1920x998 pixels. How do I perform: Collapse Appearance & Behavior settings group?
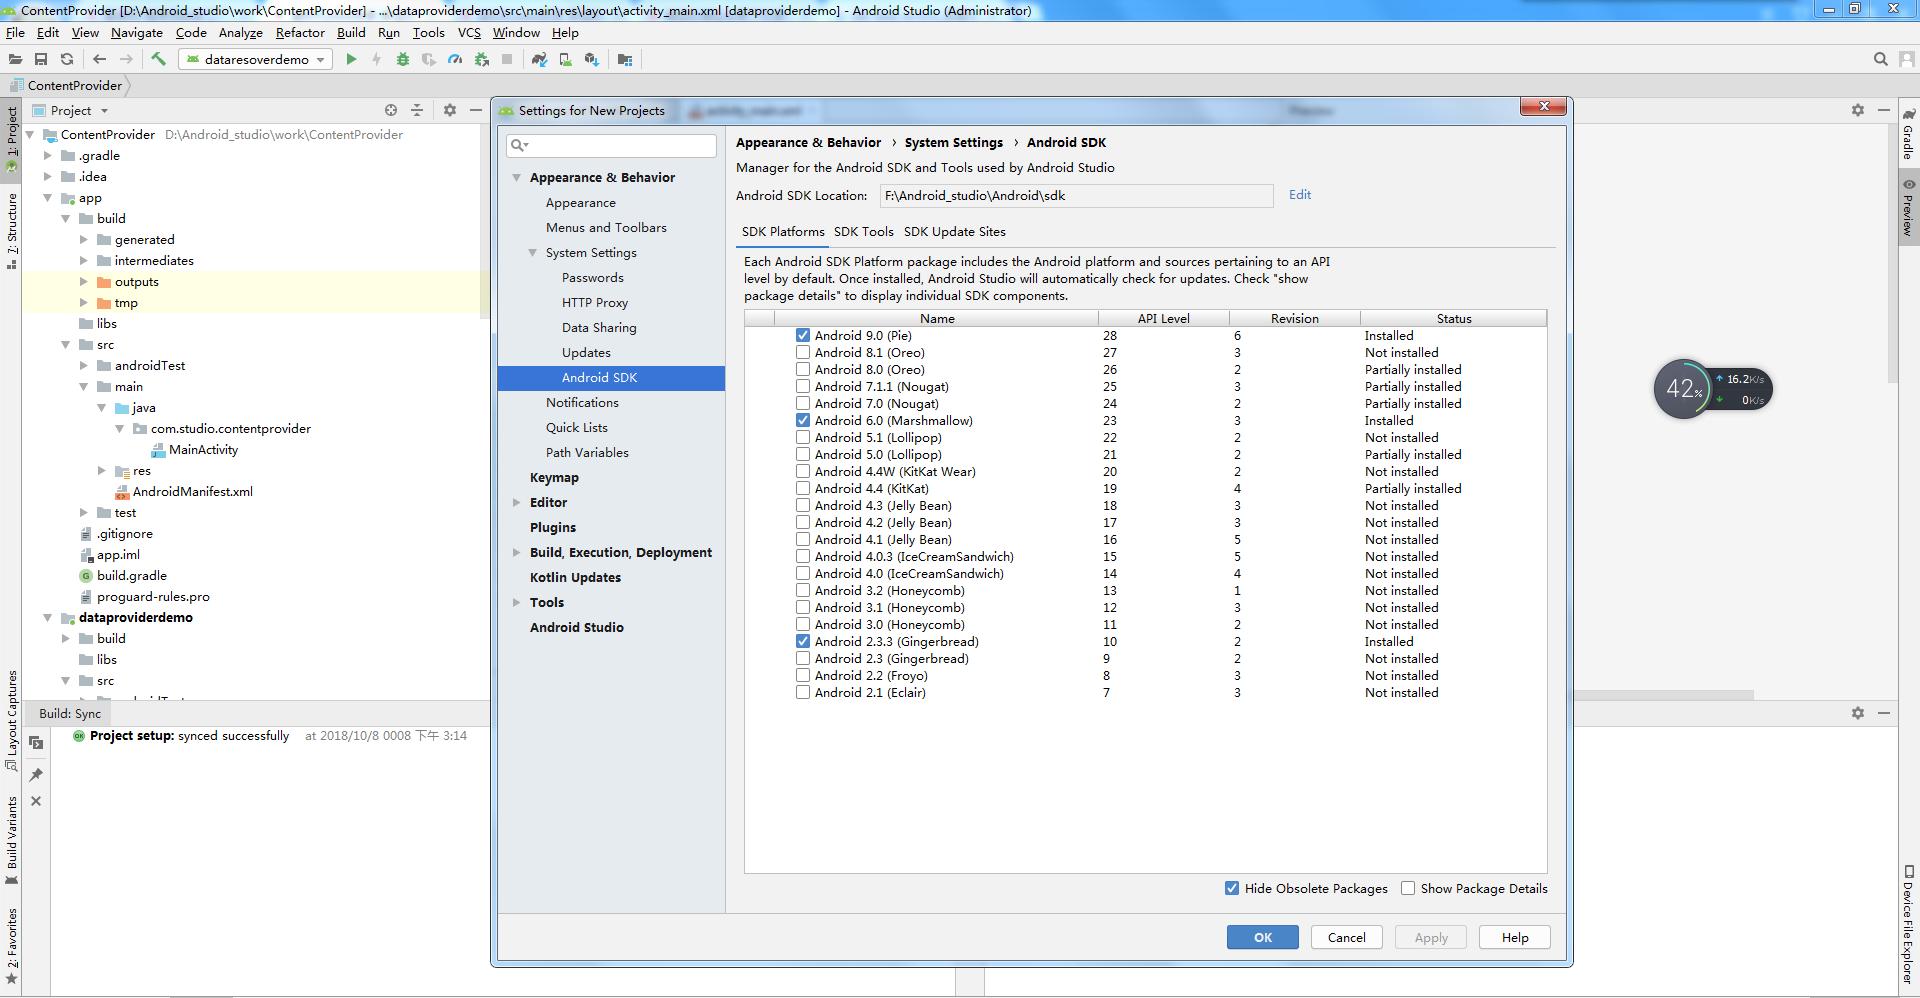[x=517, y=177]
